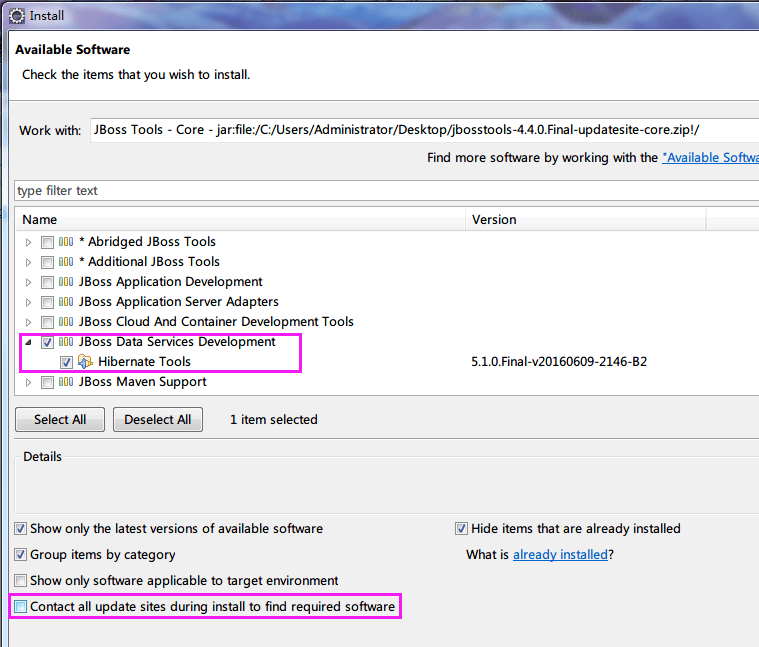Image resolution: width=759 pixels, height=647 pixels.
Task: Click the category icon beside JBoss Maven Support
Action: click(x=66, y=382)
